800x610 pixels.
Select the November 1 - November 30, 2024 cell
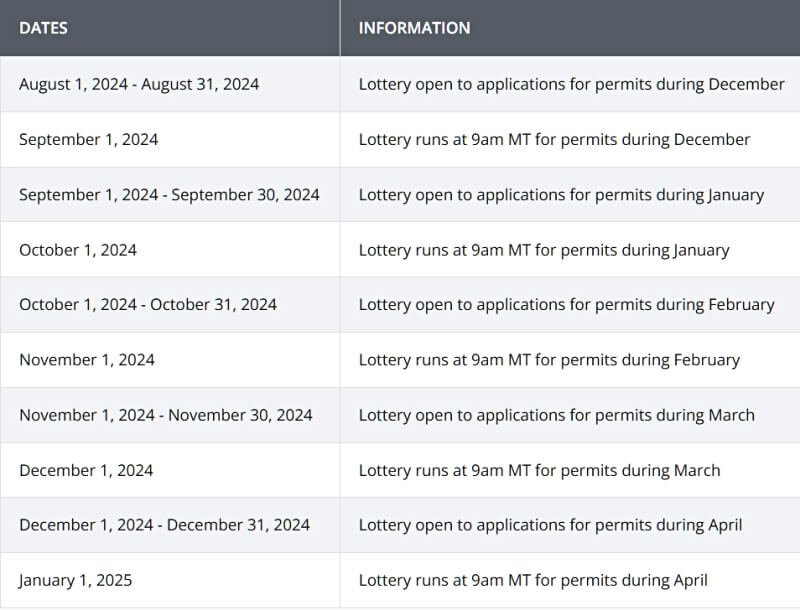point(166,415)
